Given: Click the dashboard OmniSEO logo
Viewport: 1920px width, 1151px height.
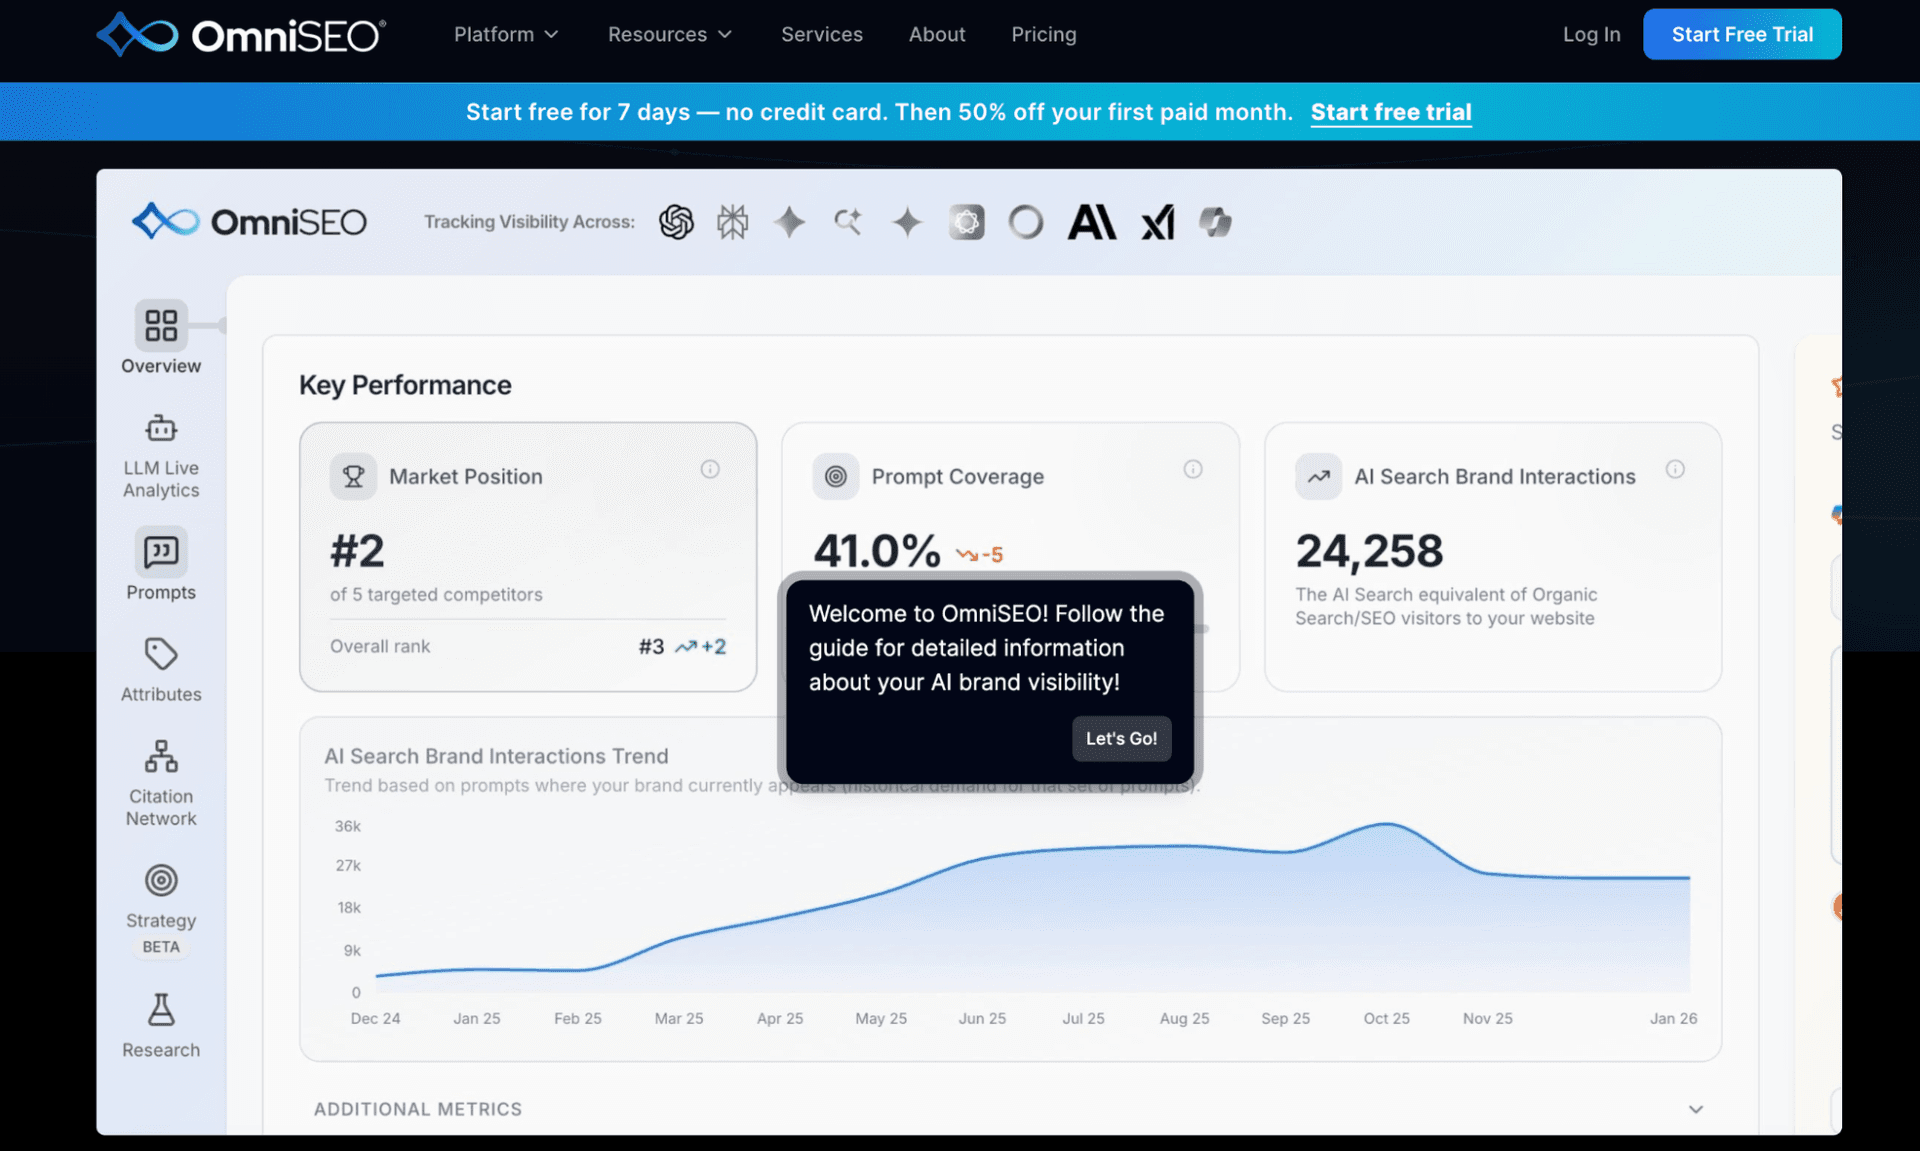Looking at the screenshot, I should 250,221.
